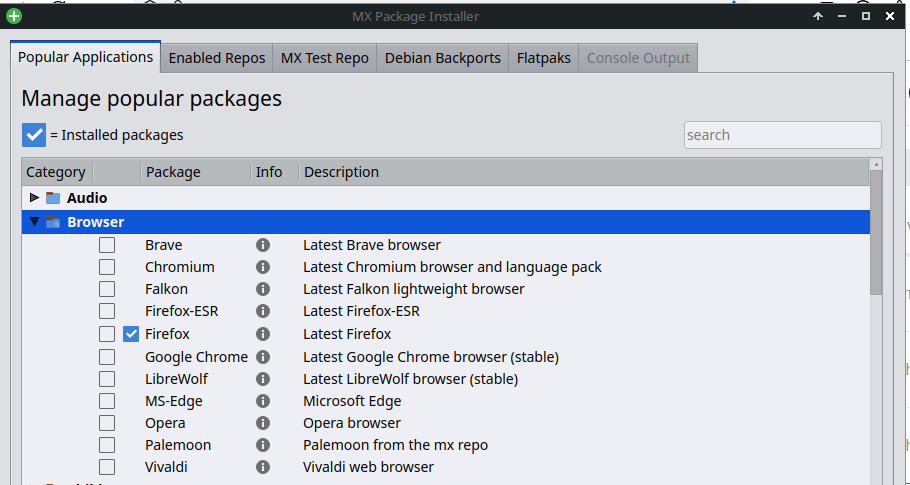Expand the Audio category

click(34, 198)
